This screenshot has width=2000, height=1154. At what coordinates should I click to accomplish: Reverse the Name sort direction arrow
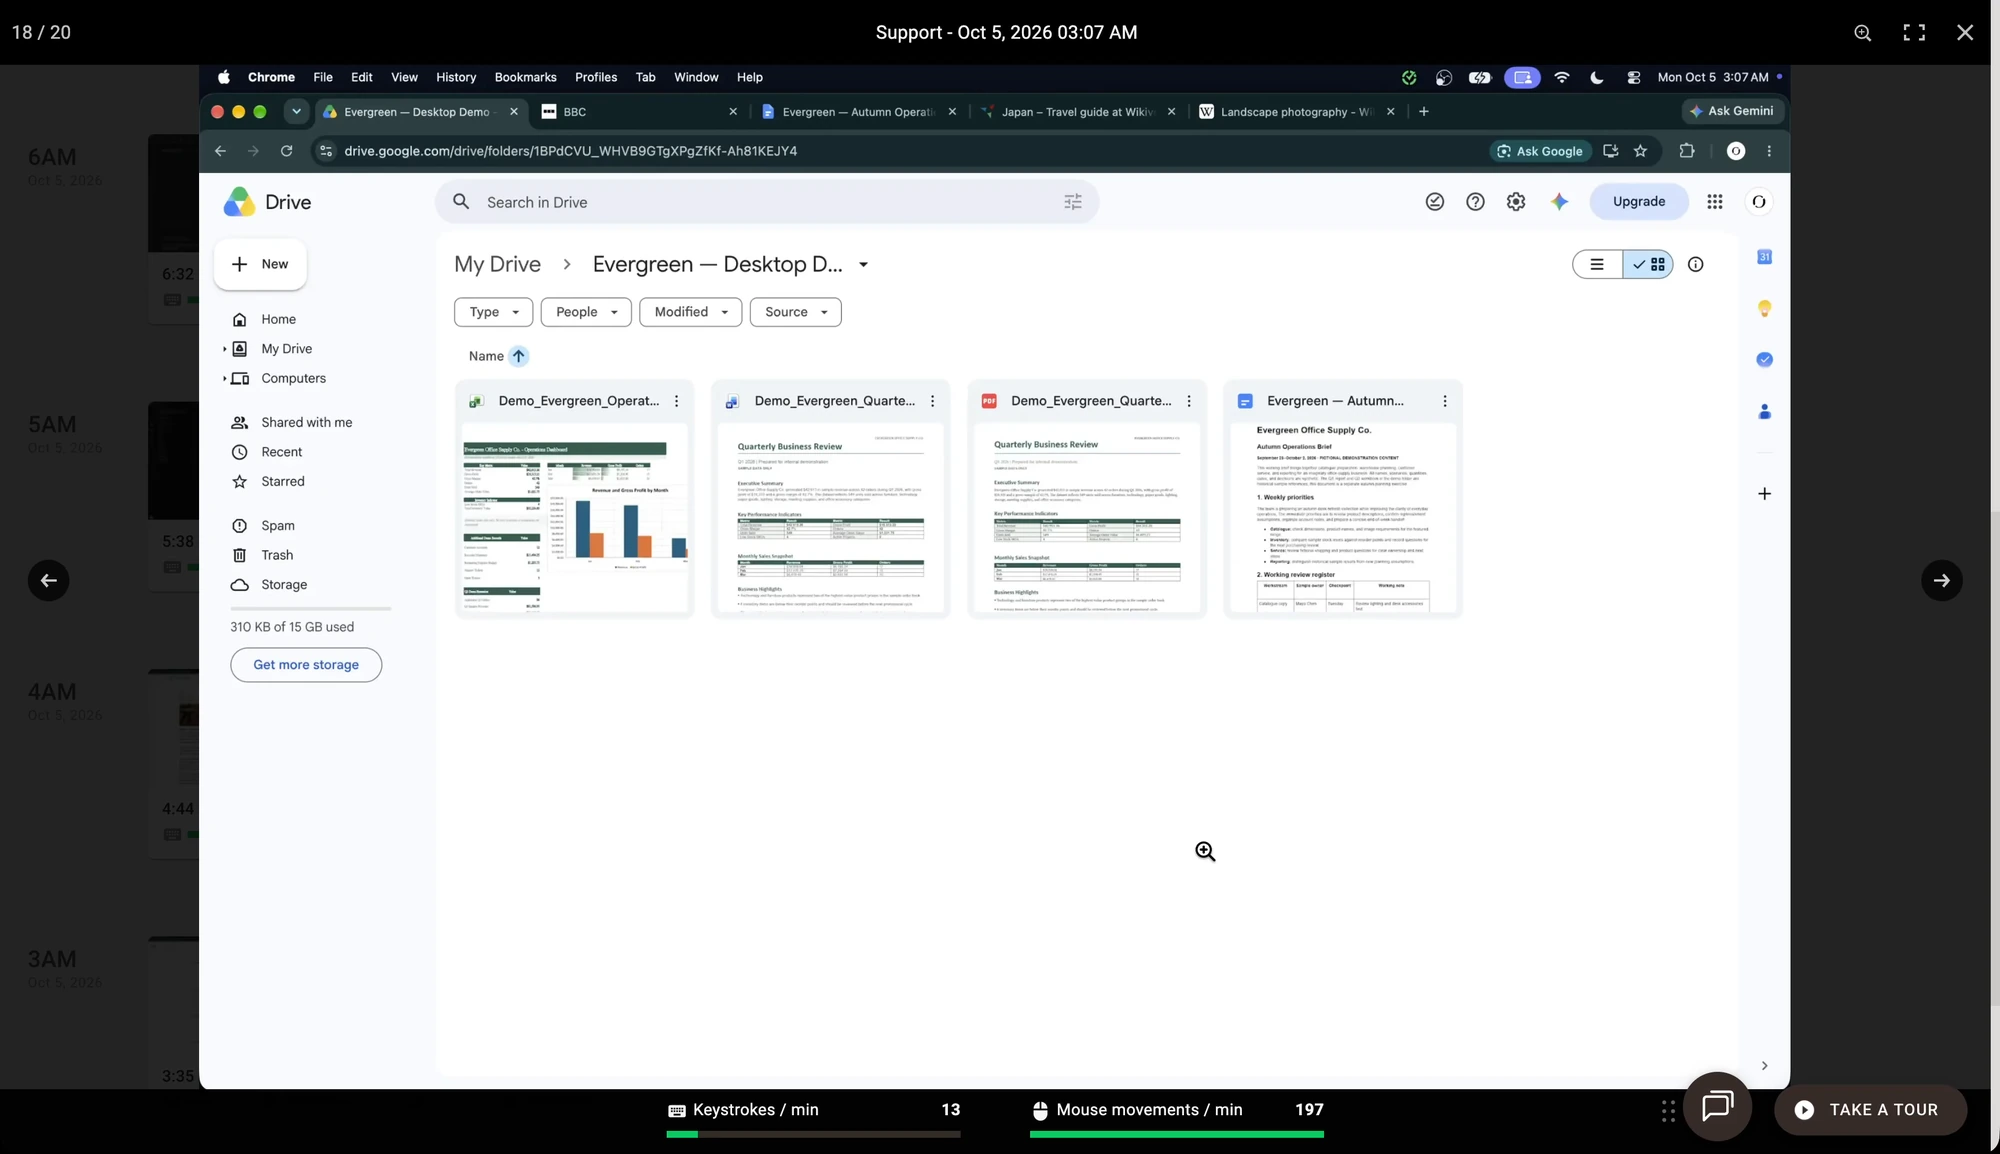tap(518, 356)
